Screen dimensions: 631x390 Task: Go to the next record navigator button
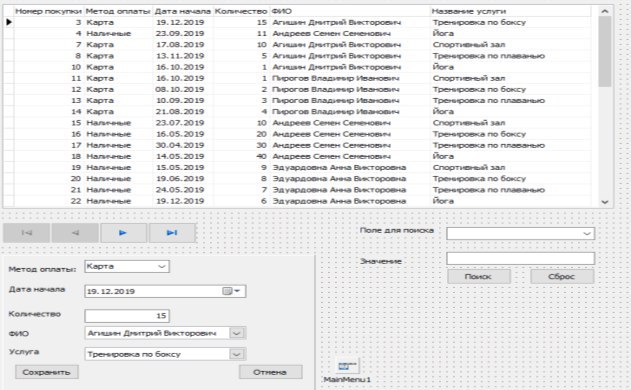click(x=123, y=233)
